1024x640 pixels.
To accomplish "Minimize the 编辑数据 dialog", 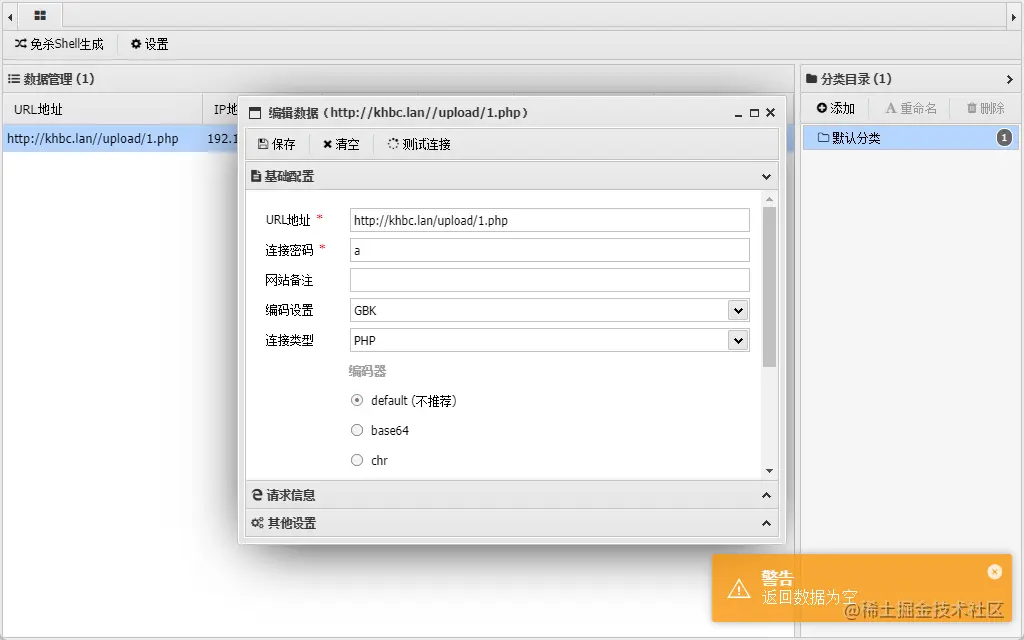I will [x=738, y=113].
